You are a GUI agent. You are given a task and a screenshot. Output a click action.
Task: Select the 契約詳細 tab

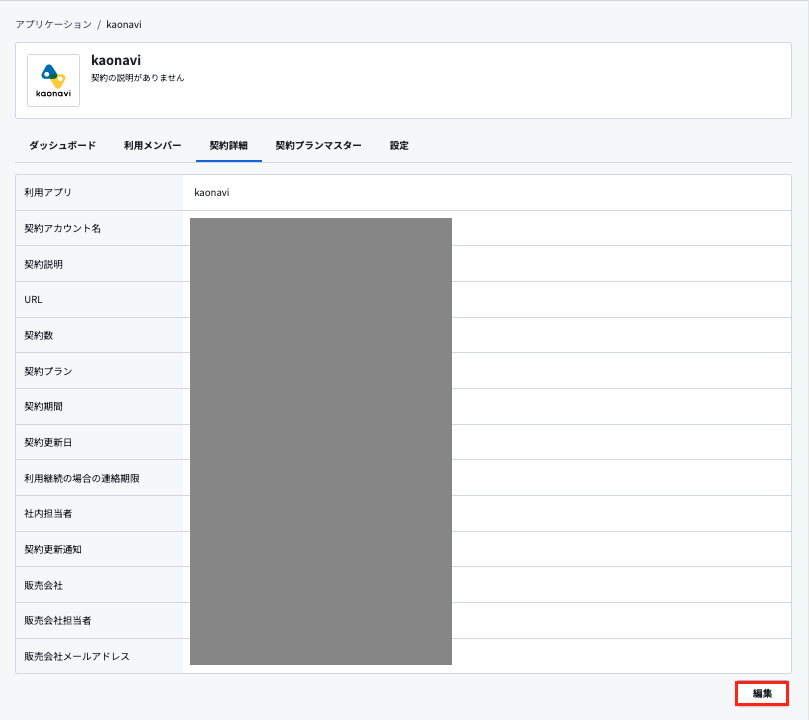click(x=229, y=145)
